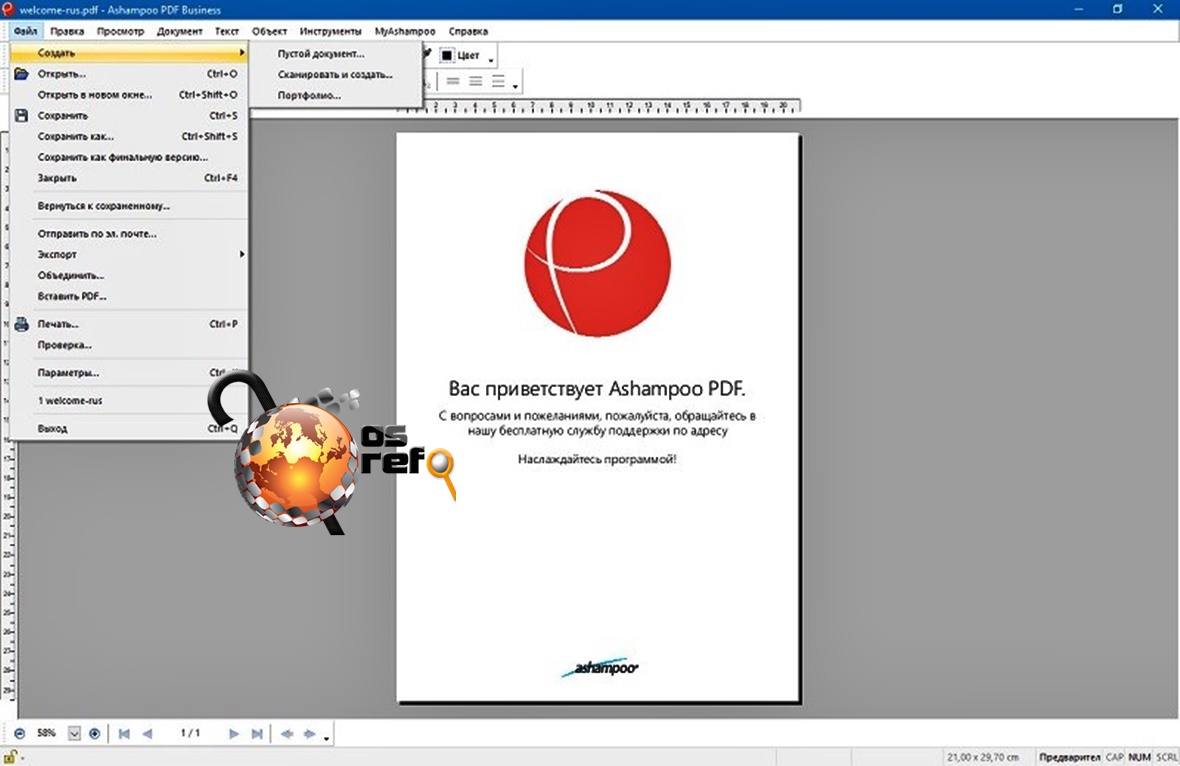Select Выход to quit the program

point(129,428)
